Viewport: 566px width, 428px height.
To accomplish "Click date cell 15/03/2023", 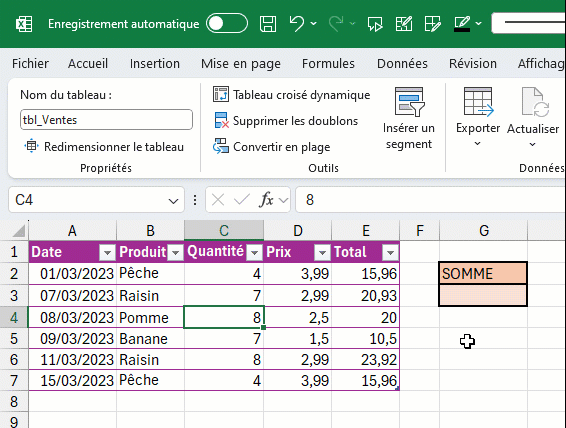I will (x=73, y=380).
